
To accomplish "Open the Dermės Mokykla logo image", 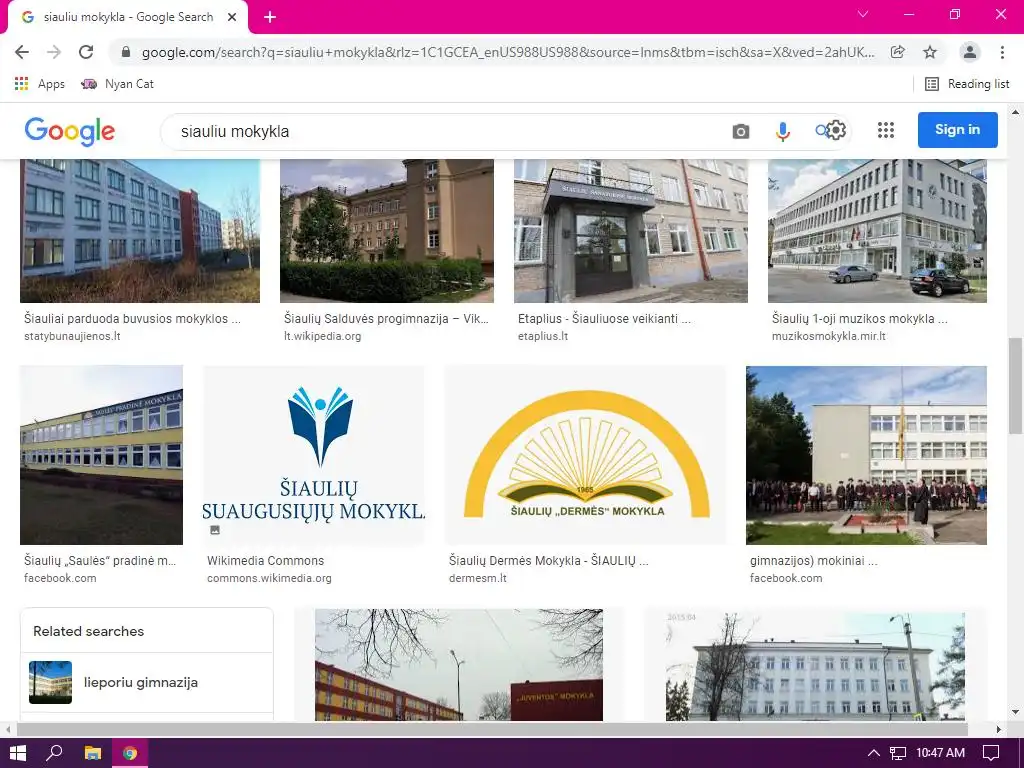I will (585, 455).
